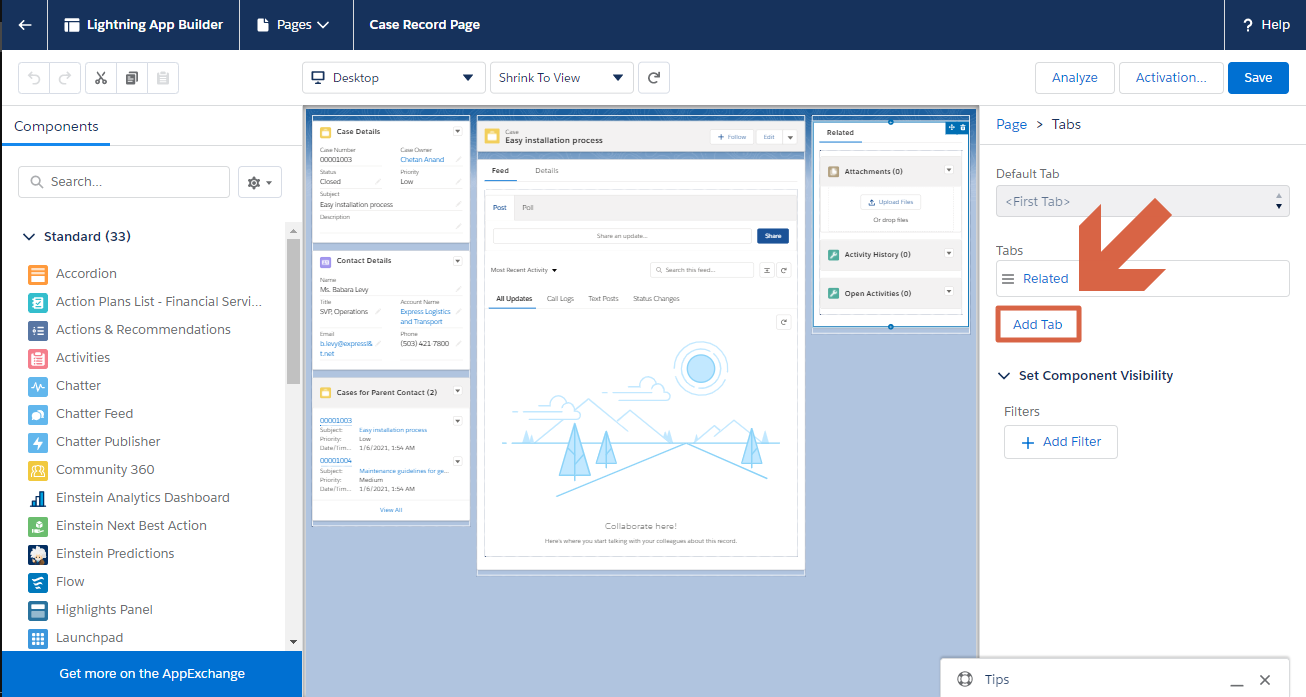
Task: Open the Pages menu
Action: click(294, 25)
